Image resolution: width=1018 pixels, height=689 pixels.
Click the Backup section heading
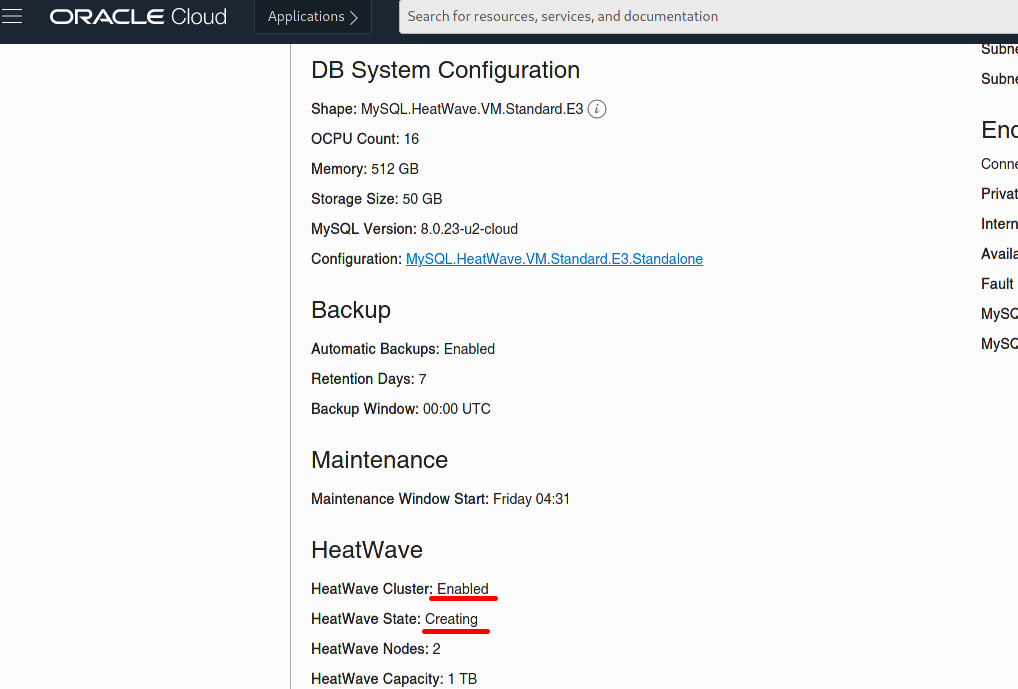351,310
